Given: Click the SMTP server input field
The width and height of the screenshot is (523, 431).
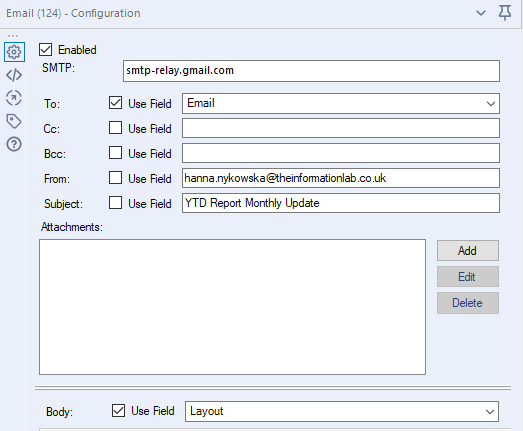Looking at the screenshot, I should 311,71.
